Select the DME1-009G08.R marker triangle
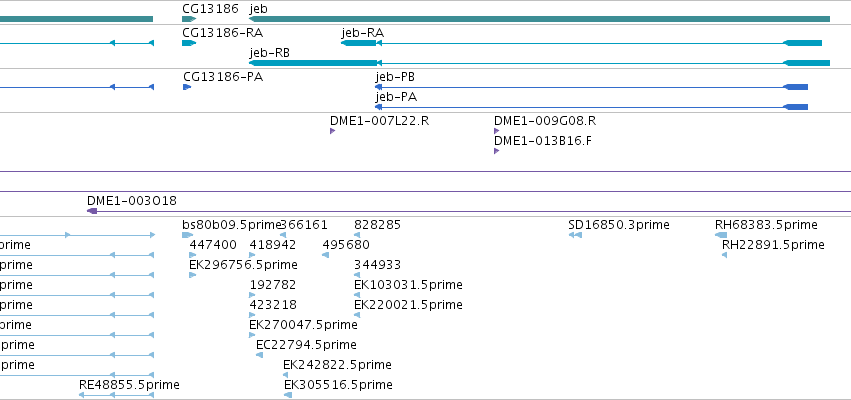The width and height of the screenshot is (851, 400). click(x=496, y=131)
